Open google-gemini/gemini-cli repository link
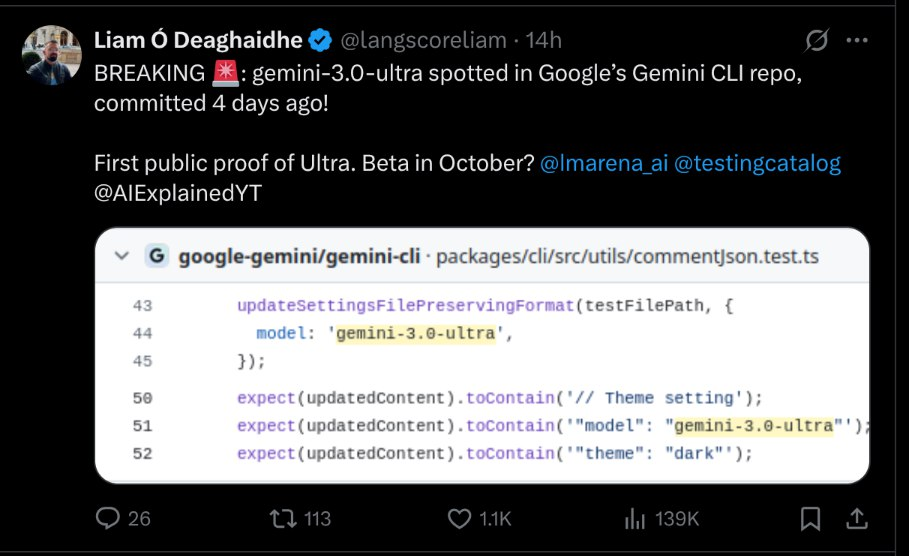This screenshot has height=556, width=909. [x=299, y=256]
